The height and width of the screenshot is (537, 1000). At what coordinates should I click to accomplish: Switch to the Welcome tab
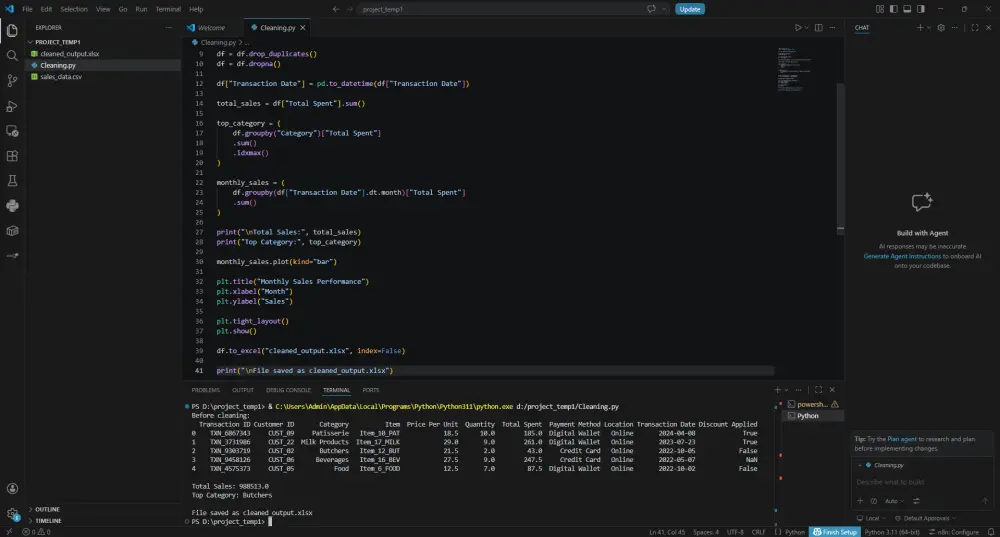pos(211,27)
